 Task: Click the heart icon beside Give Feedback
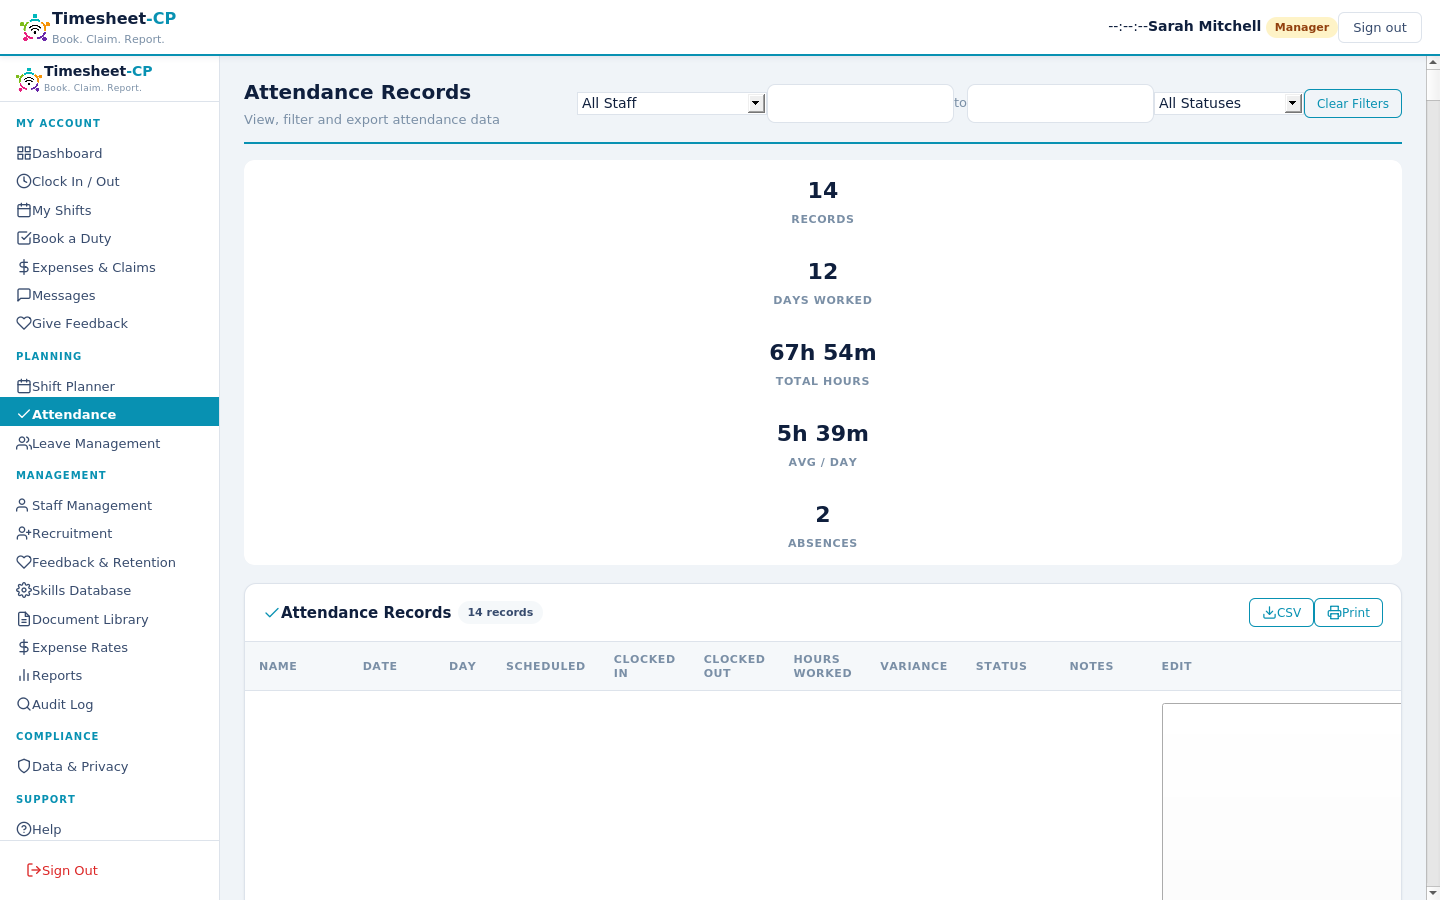(x=24, y=323)
